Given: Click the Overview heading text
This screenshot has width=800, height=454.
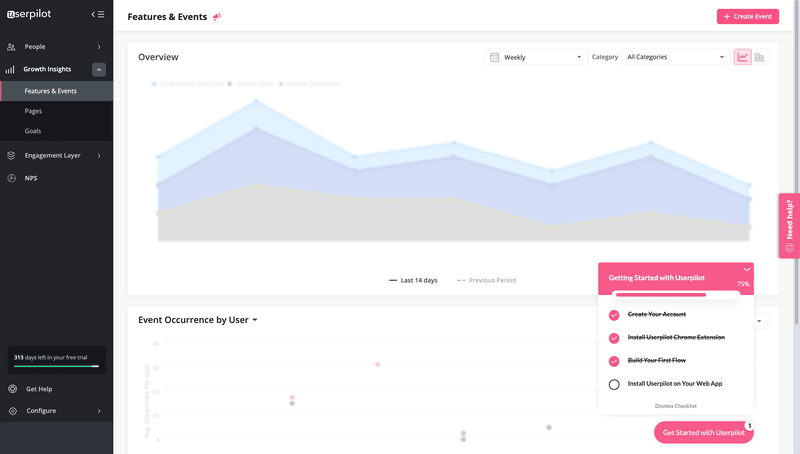Looking at the screenshot, I should click(158, 57).
